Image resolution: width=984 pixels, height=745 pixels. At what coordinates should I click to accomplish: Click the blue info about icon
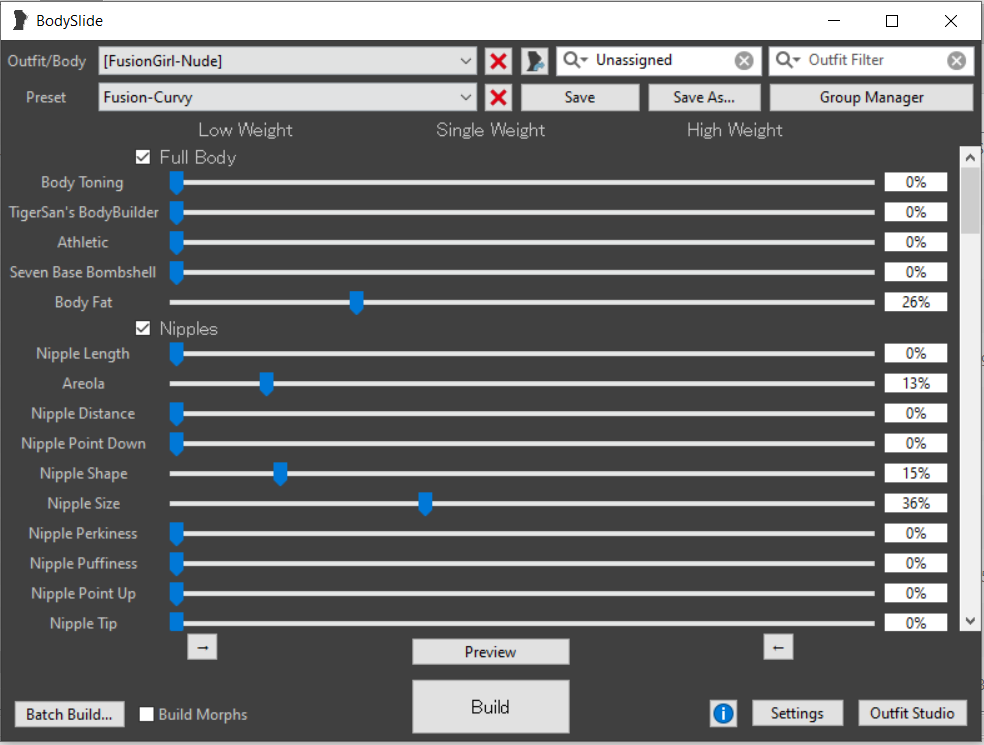[x=723, y=714]
